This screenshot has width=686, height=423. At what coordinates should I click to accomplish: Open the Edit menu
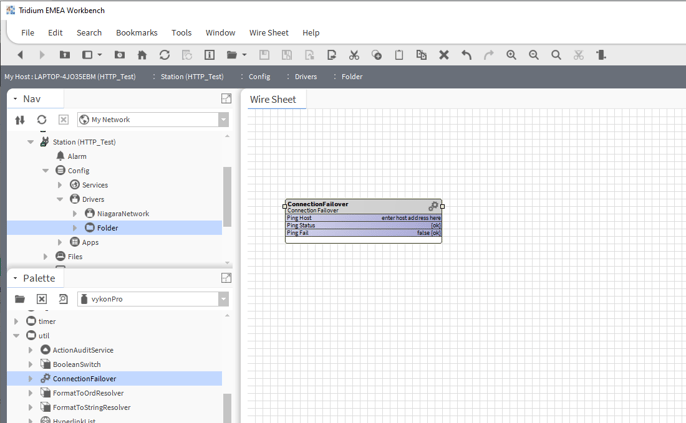point(55,33)
